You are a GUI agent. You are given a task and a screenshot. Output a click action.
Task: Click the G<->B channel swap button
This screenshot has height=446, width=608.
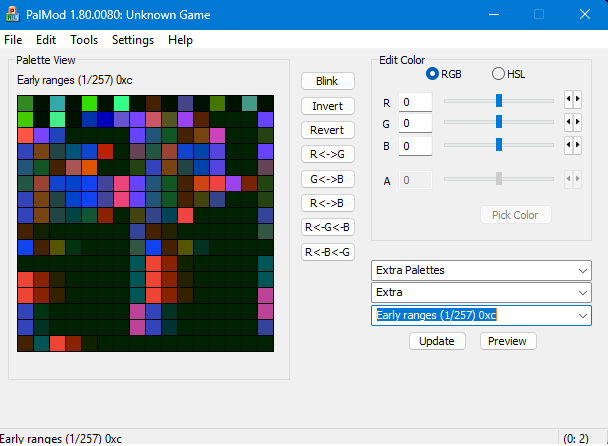327,179
